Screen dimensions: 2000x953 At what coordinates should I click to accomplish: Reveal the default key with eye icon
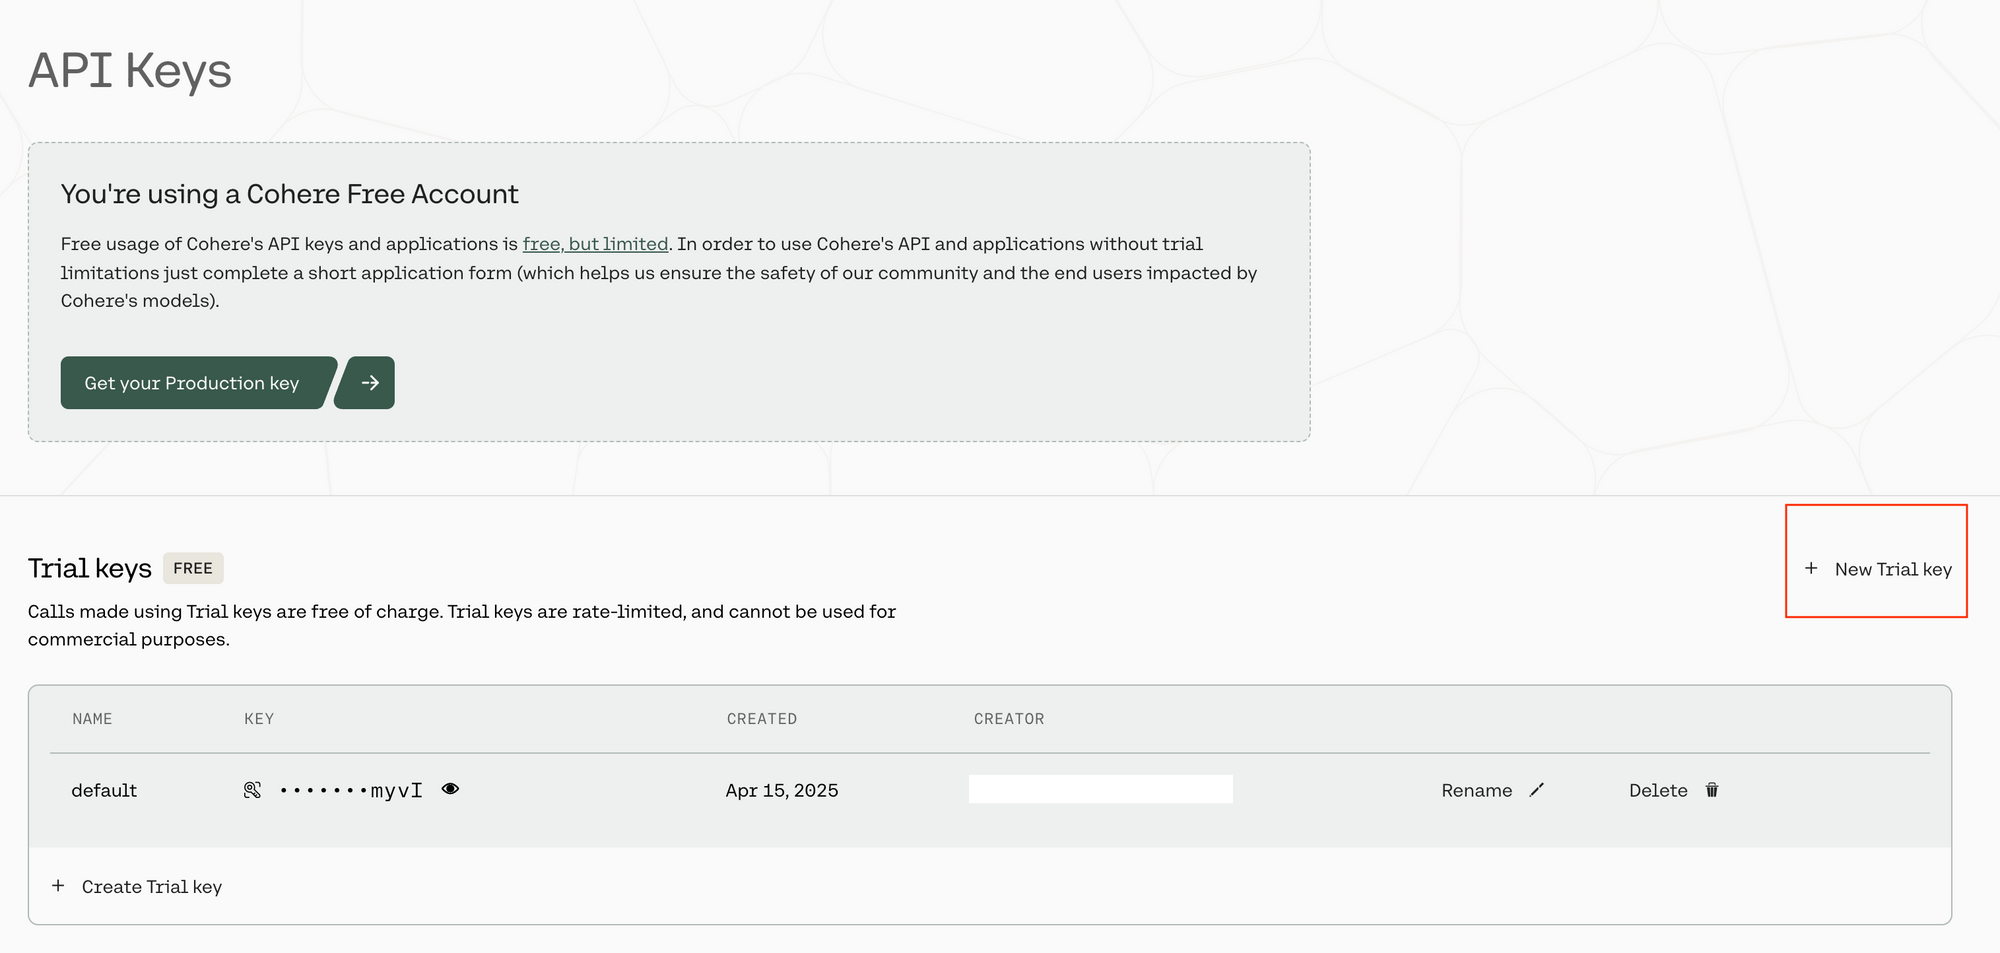pos(450,789)
